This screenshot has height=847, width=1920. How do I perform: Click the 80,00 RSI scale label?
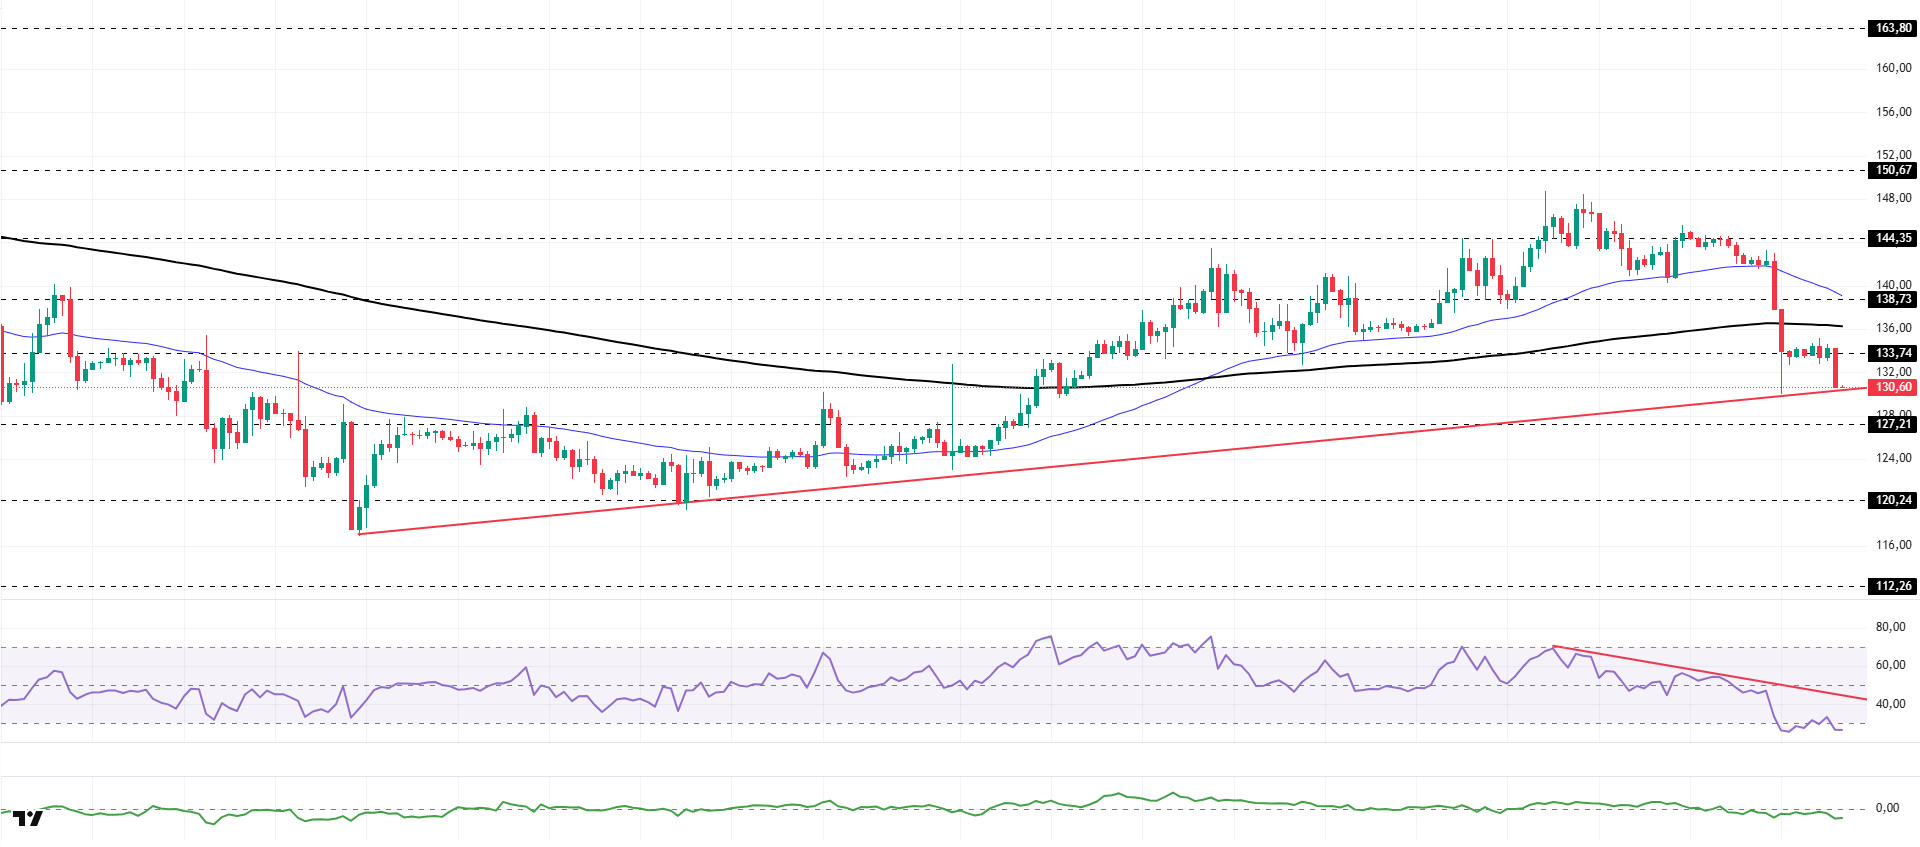click(1890, 627)
